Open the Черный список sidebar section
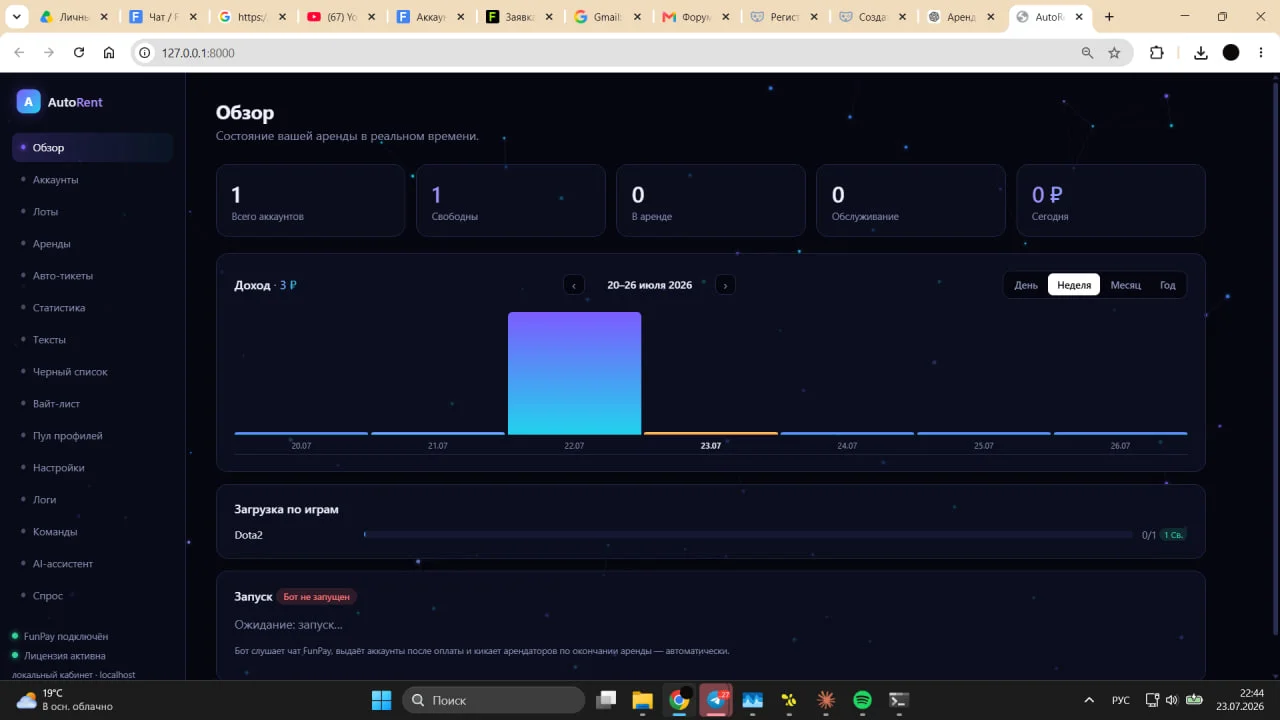 (x=92, y=372)
